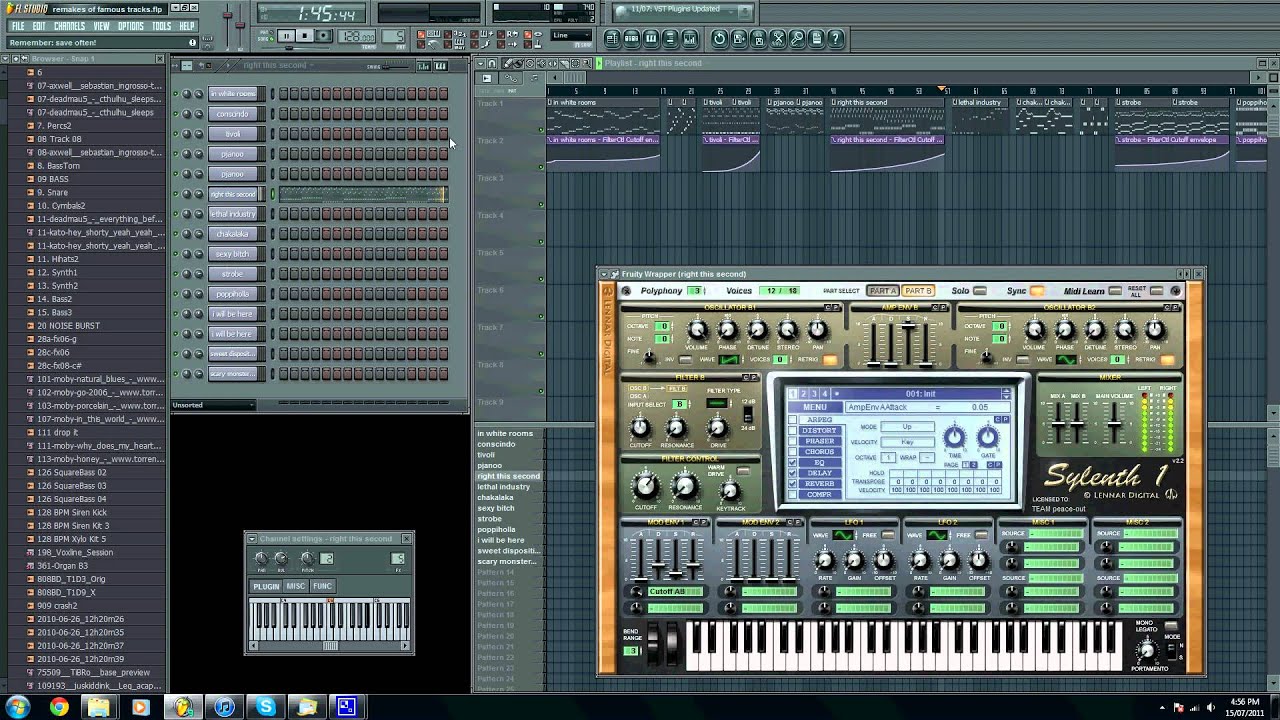Image resolution: width=1280 pixels, height=720 pixels.
Task: Select PART A in Sylenth
Action: [x=882, y=291]
